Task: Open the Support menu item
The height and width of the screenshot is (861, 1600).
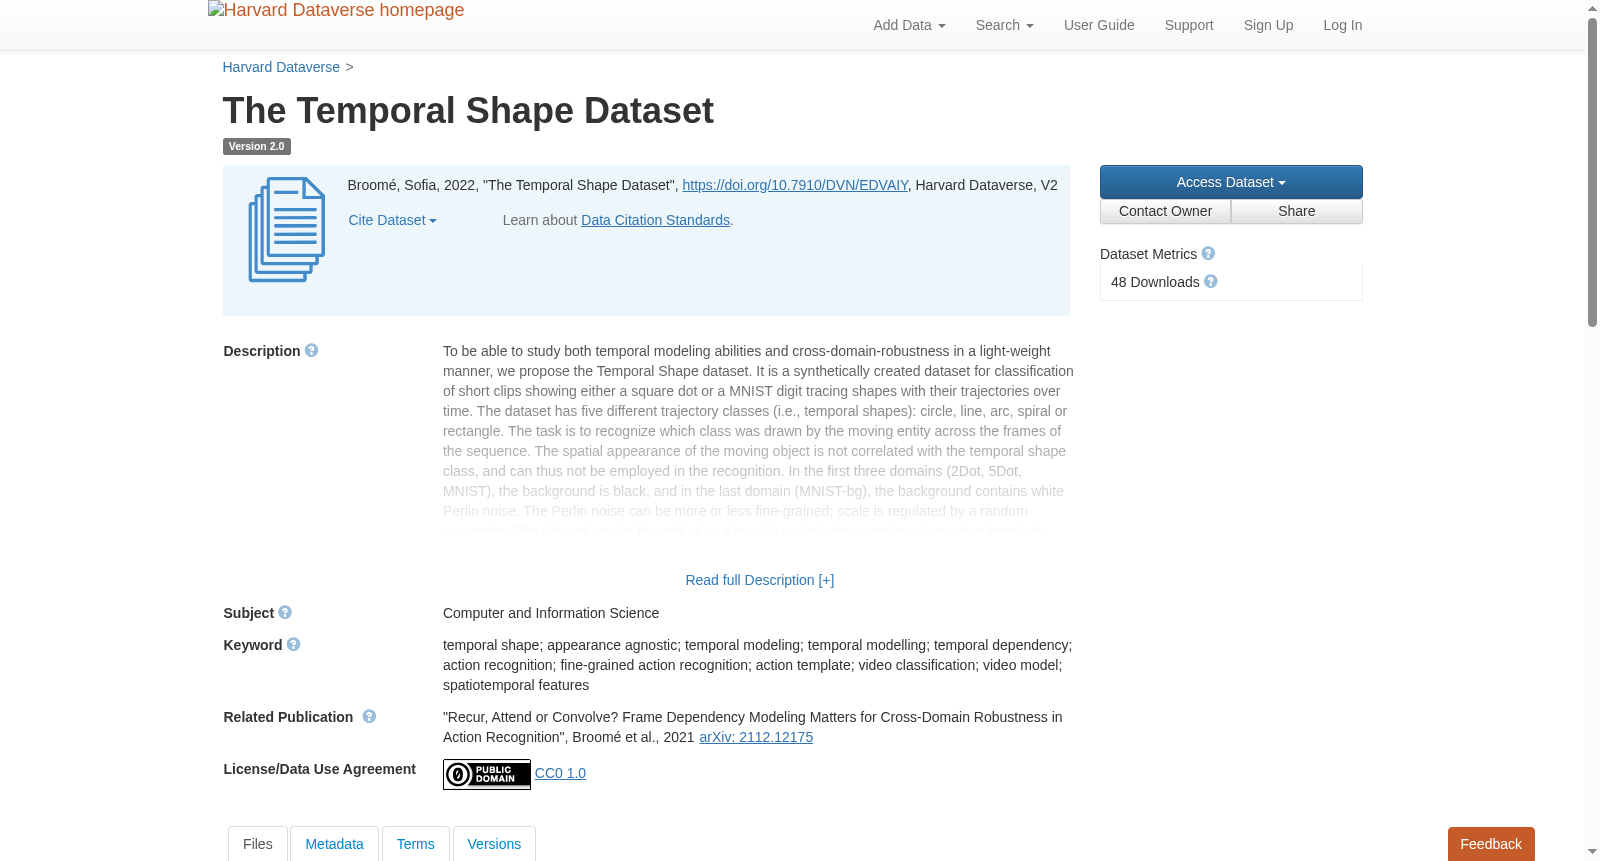Action: (x=1189, y=25)
